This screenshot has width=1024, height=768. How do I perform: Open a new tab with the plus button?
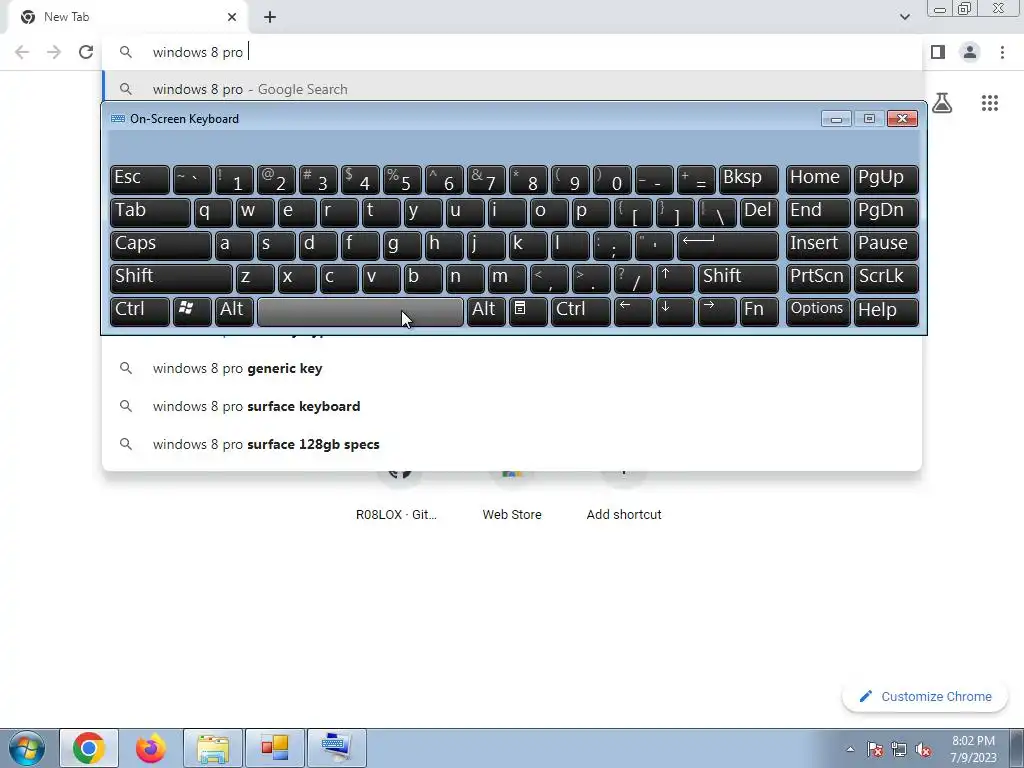270,17
